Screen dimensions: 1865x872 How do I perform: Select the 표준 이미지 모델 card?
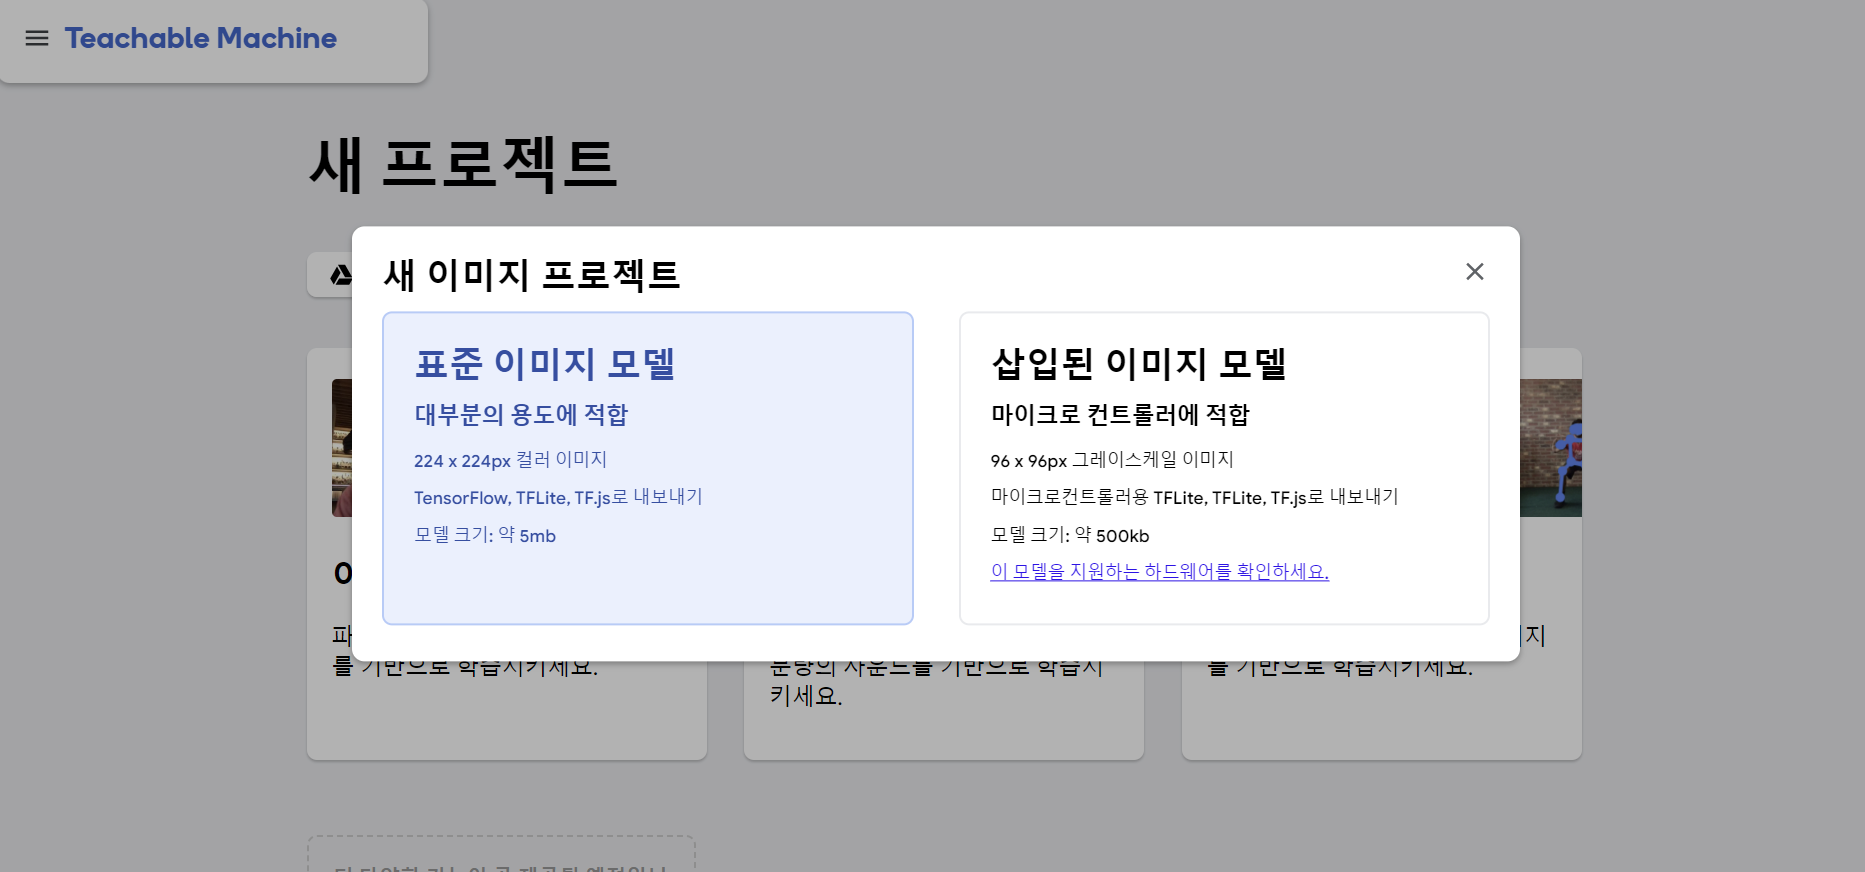pyautogui.click(x=648, y=468)
